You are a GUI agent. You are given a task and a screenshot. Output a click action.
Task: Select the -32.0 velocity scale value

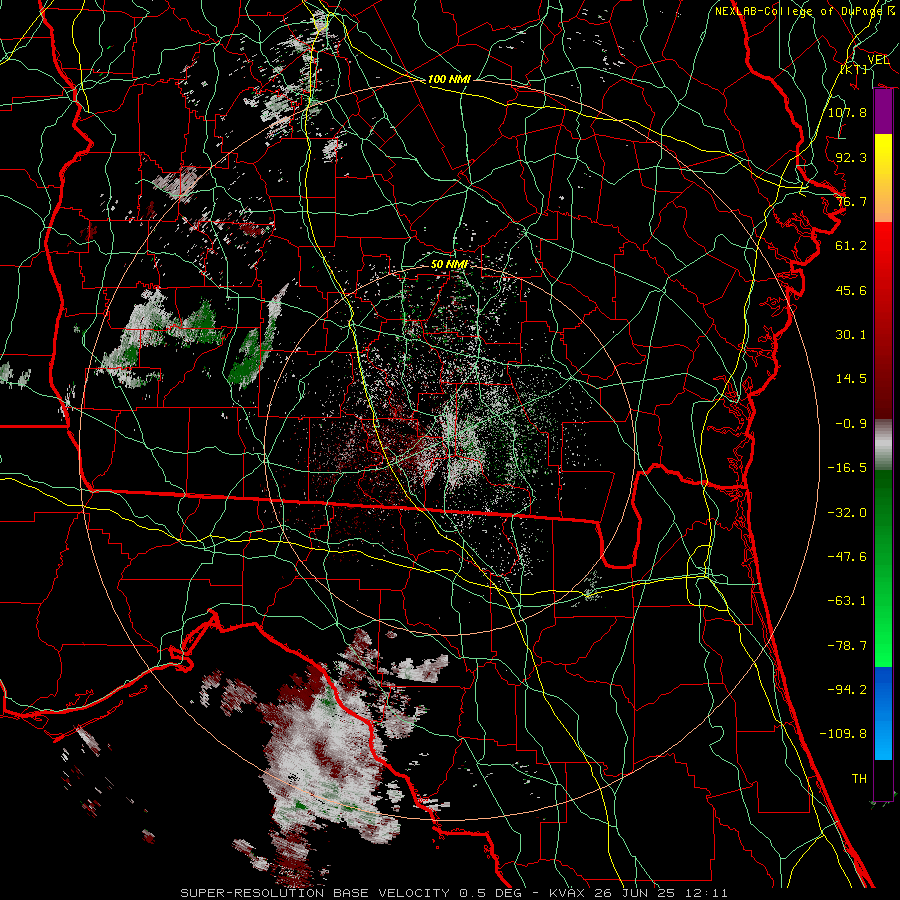[847, 513]
